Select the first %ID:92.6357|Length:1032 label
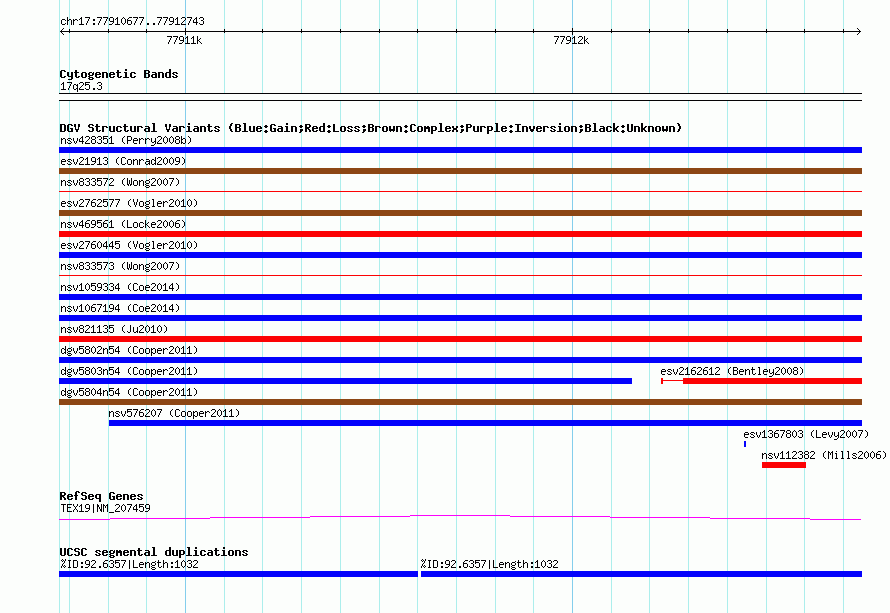This screenshot has height=613, width=890. click(x=129, y=564)
